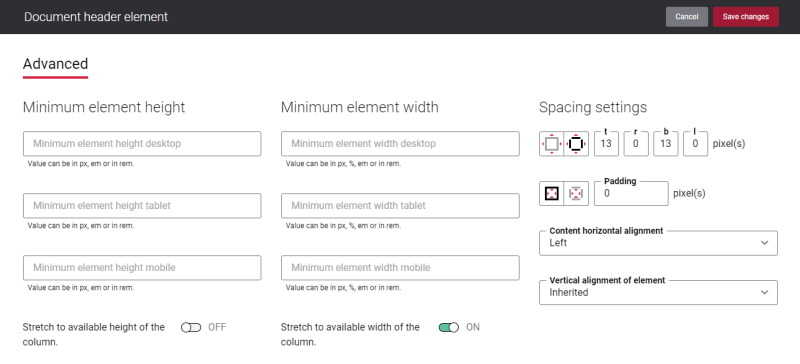This screenshot has width=800, height=364.
Task: Focus Minimum element height tablet field
Action: click(142, 206)
